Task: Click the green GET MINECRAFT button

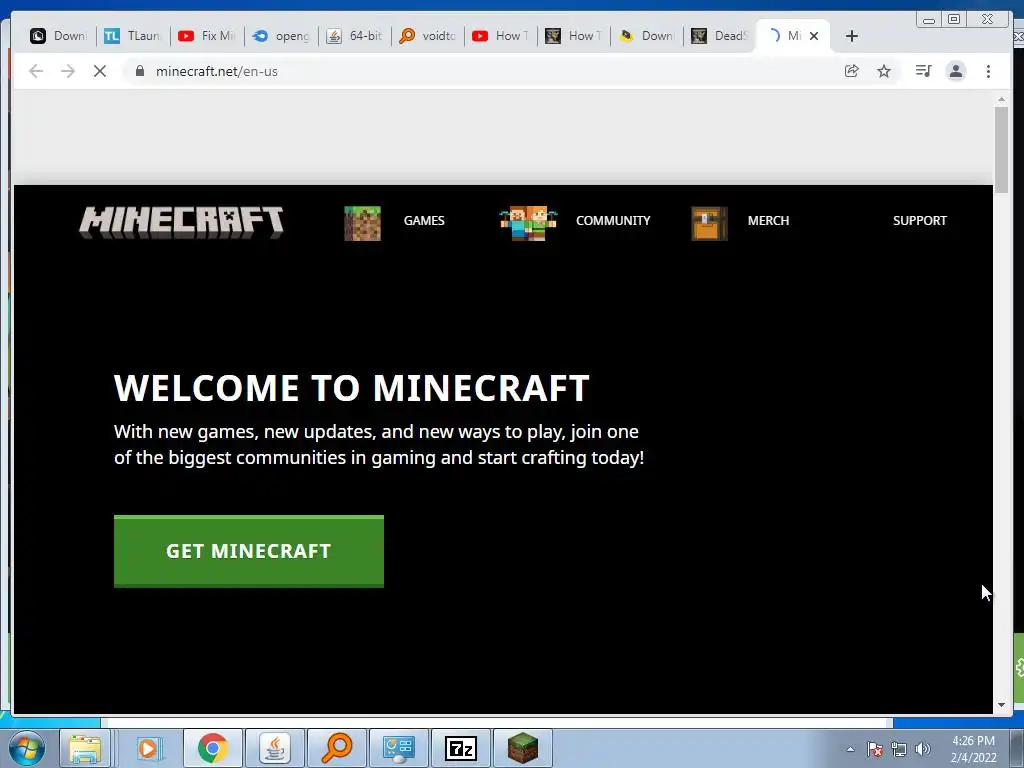Action: click(249, 551)
